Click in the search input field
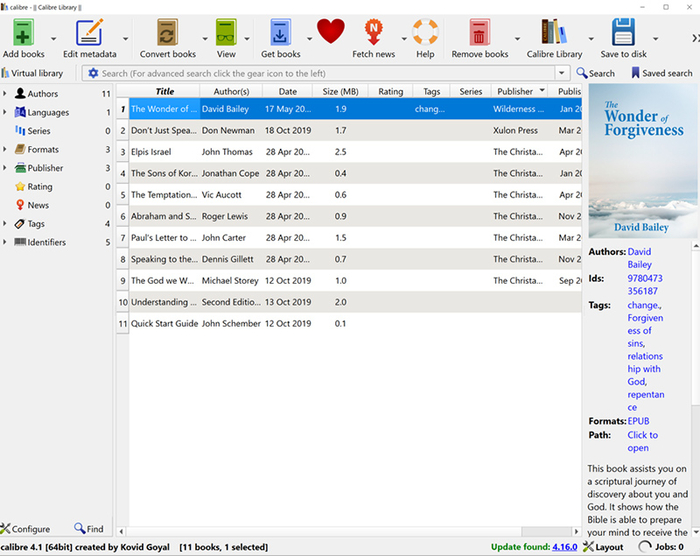Image resolution: width=700 pixels, height=556 pixels. click(x=326, y=73)
